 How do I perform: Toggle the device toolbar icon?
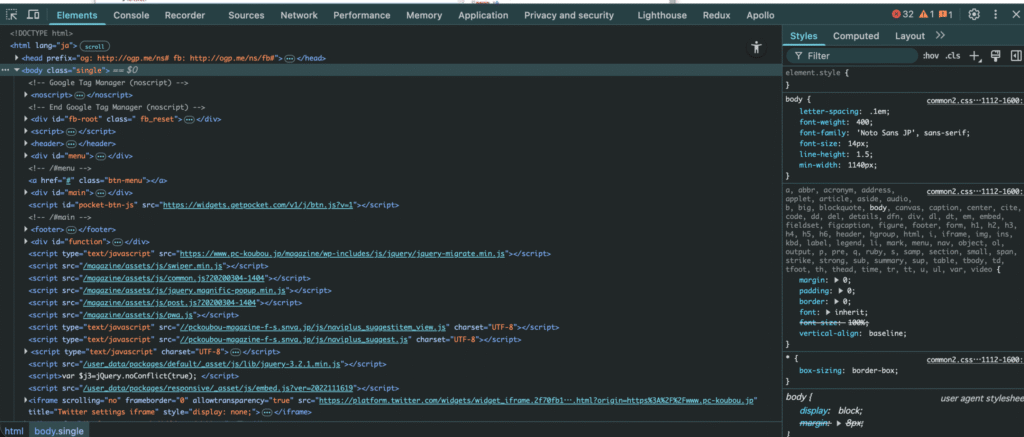33,15
